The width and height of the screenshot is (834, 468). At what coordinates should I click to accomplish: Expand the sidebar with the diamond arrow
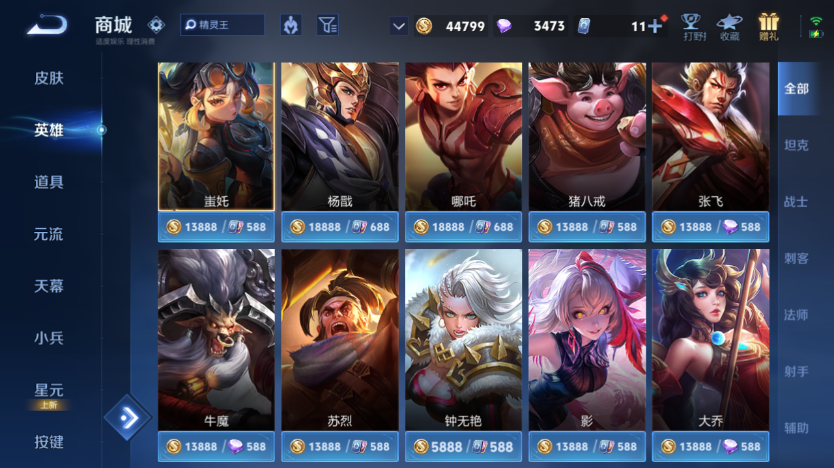tap(128, 418)
